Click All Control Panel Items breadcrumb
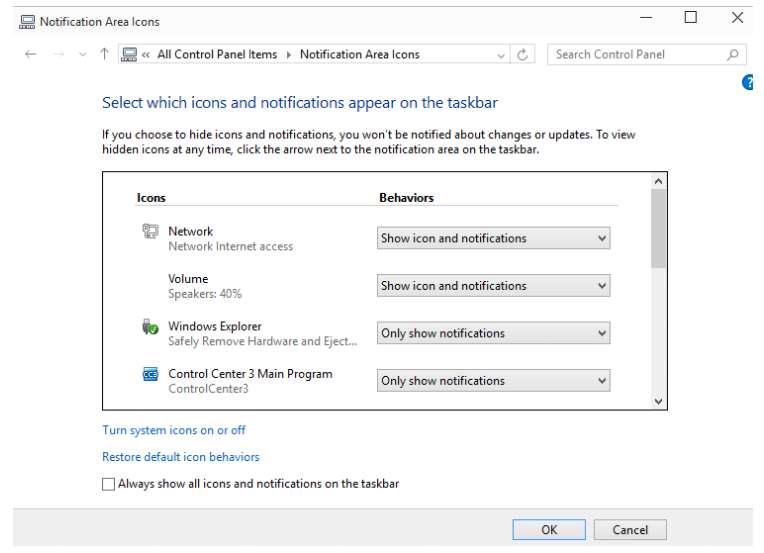This screenshot has height=553, width=764. tap(217, 55)
